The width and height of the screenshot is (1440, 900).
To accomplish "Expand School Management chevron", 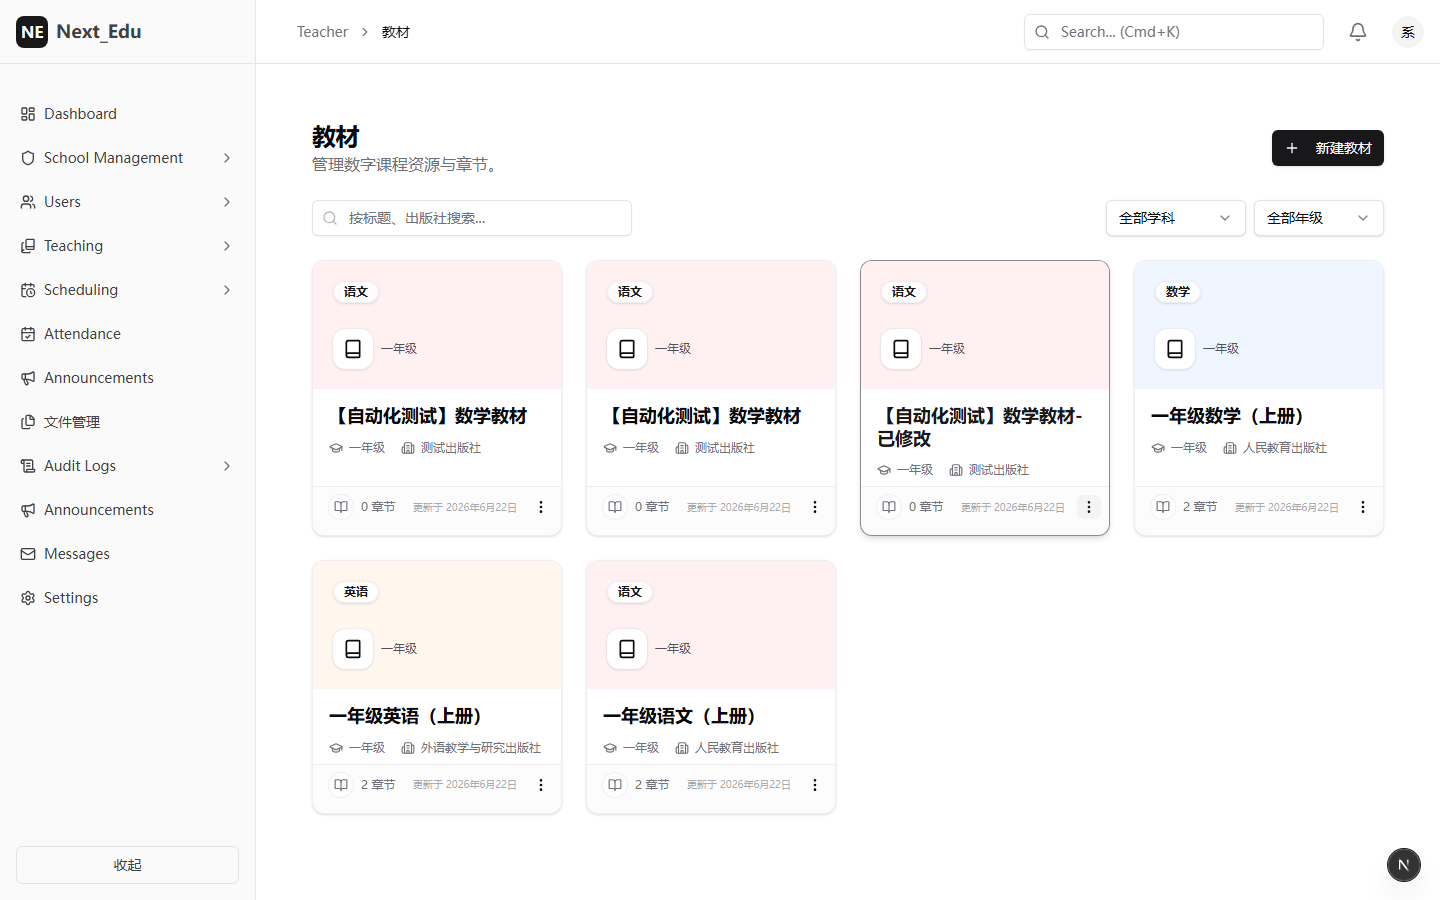I will tap(227, 158).
